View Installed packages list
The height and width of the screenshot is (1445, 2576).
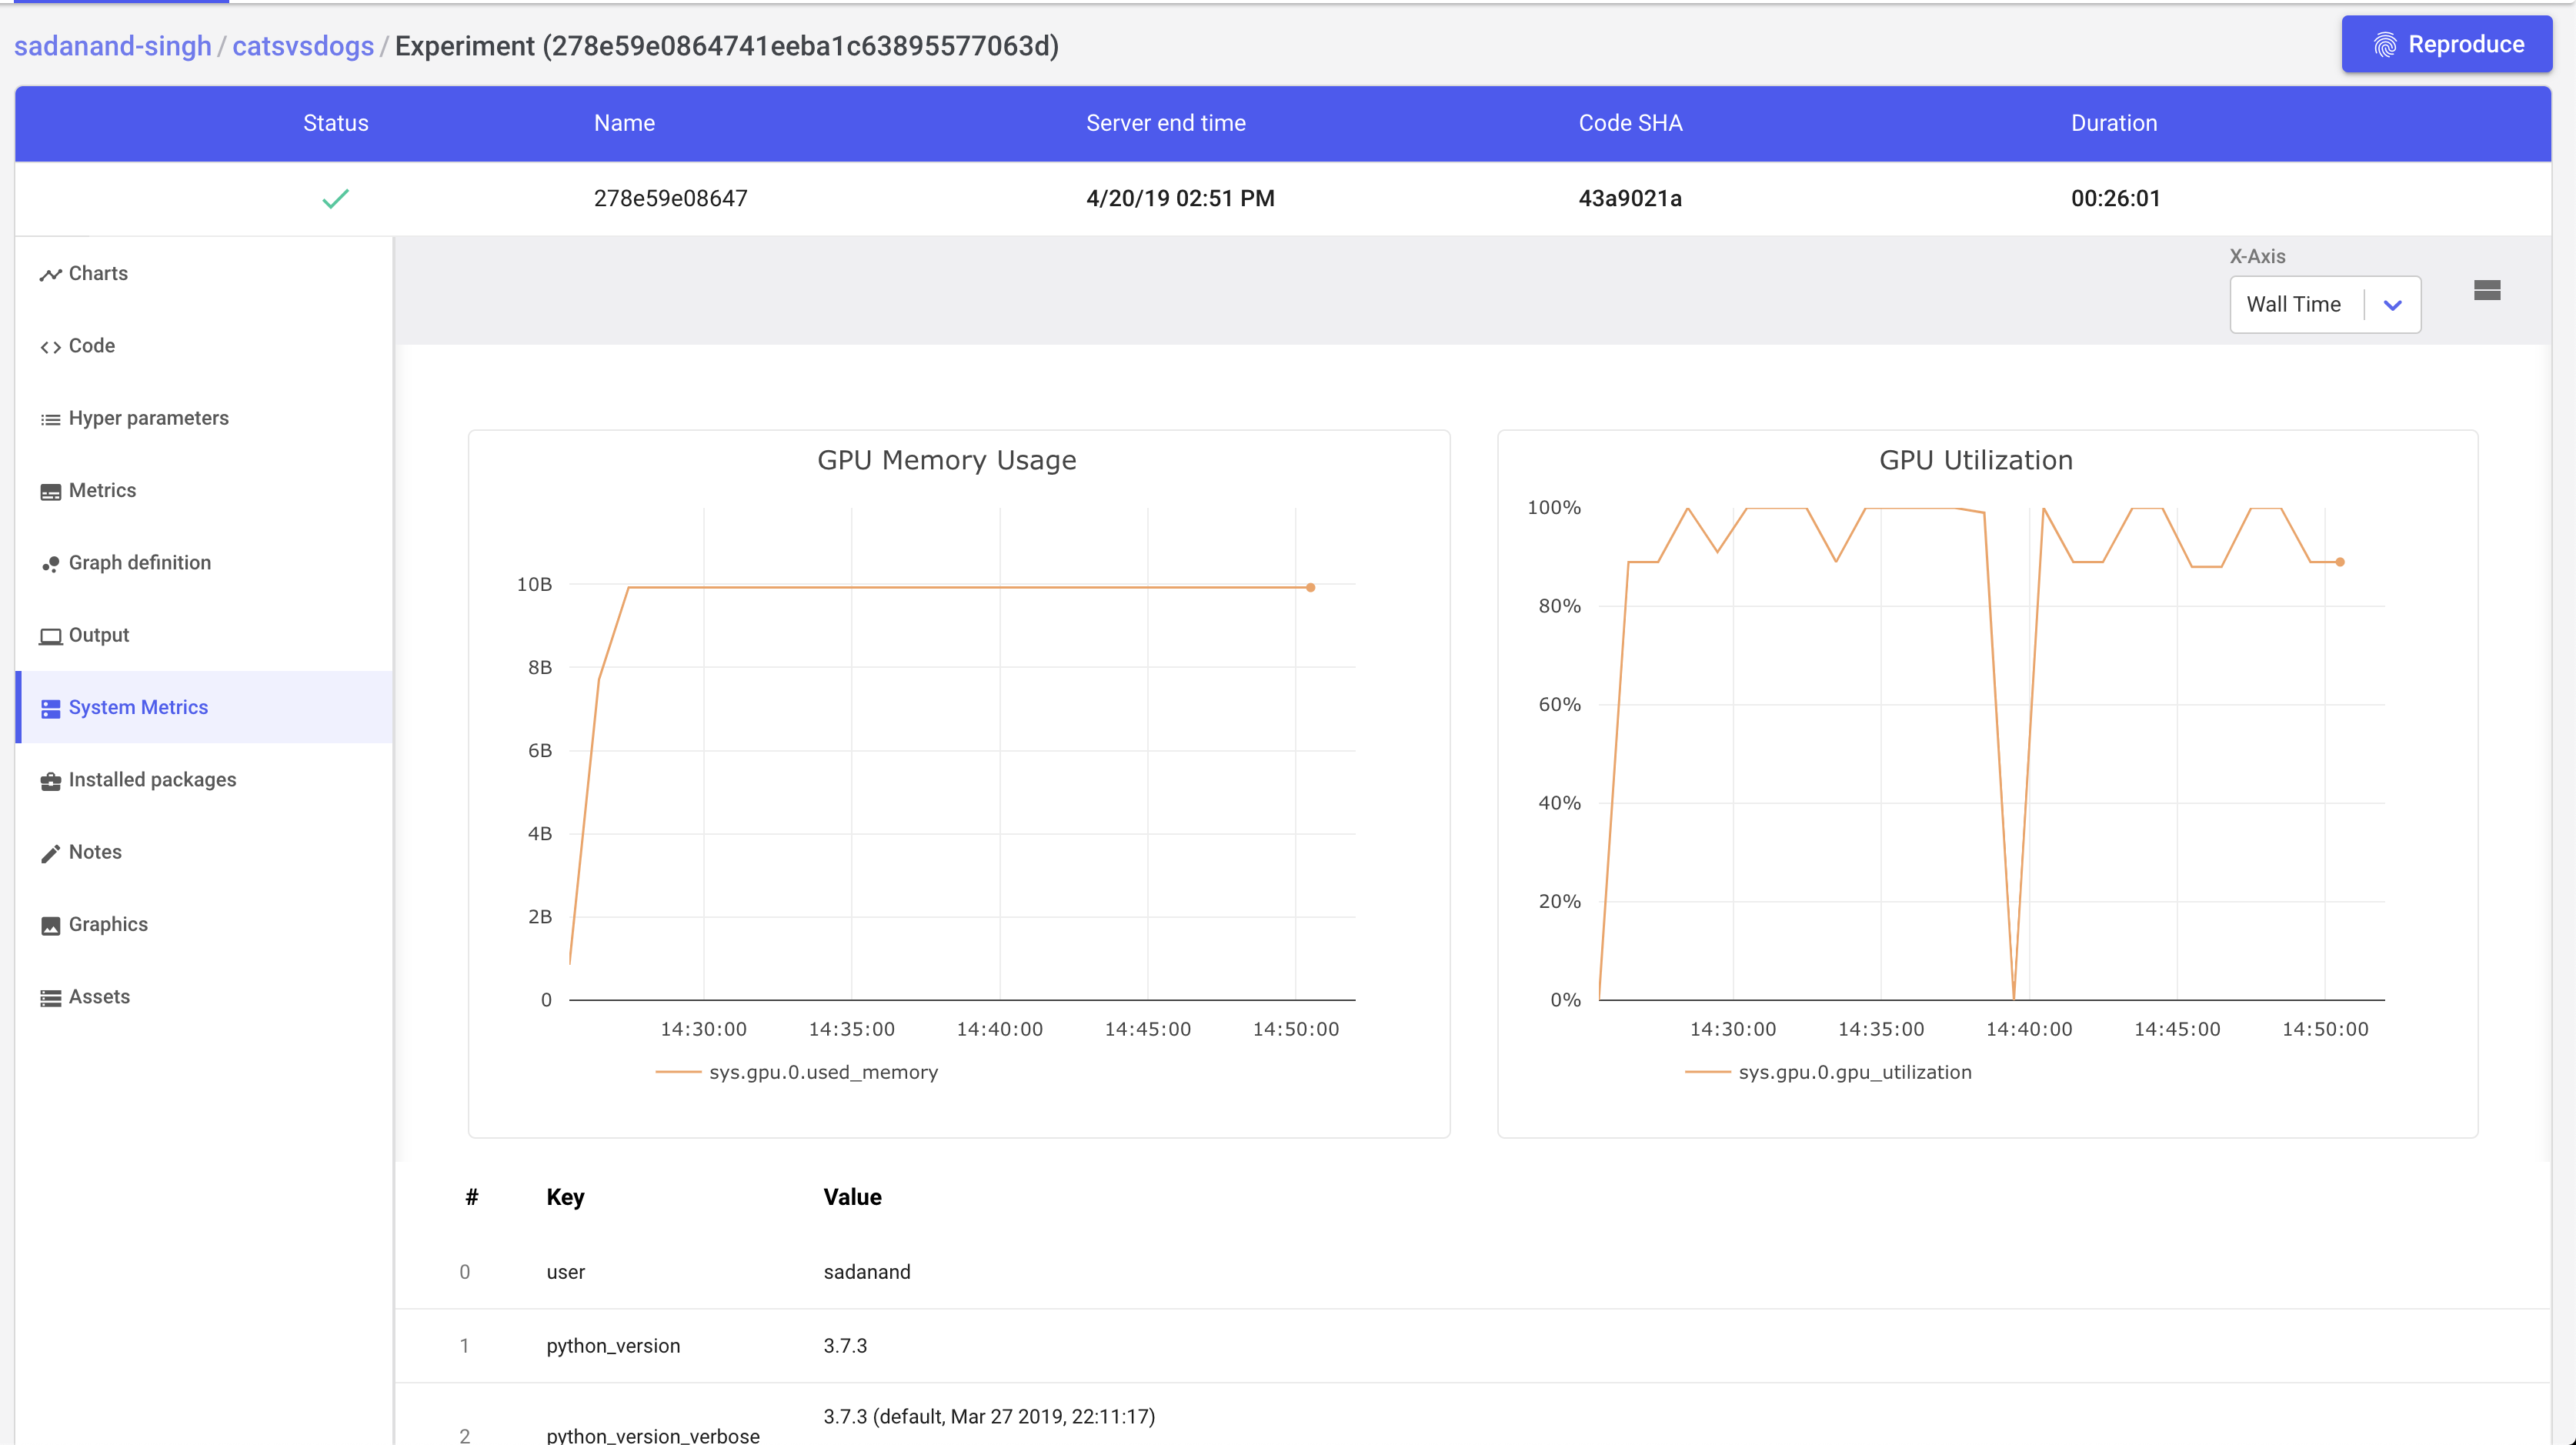pos(205,779)
